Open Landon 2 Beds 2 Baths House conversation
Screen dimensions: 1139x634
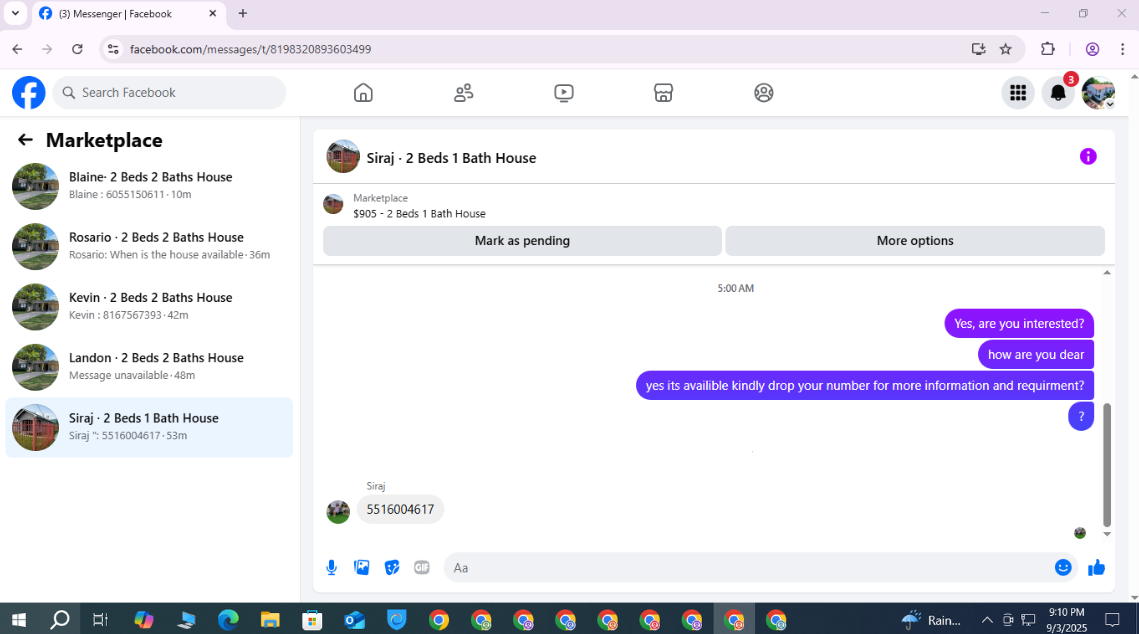click(149, 367)
